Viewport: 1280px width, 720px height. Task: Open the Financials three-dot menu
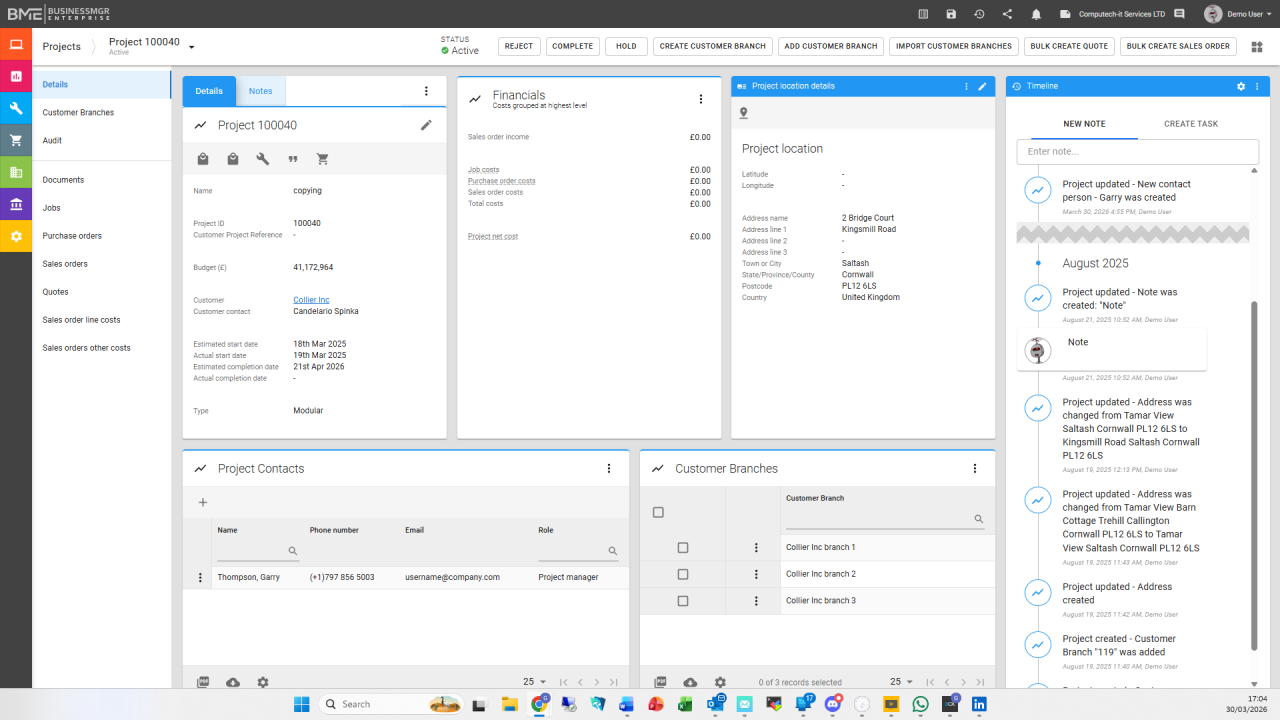pos(700,99)
